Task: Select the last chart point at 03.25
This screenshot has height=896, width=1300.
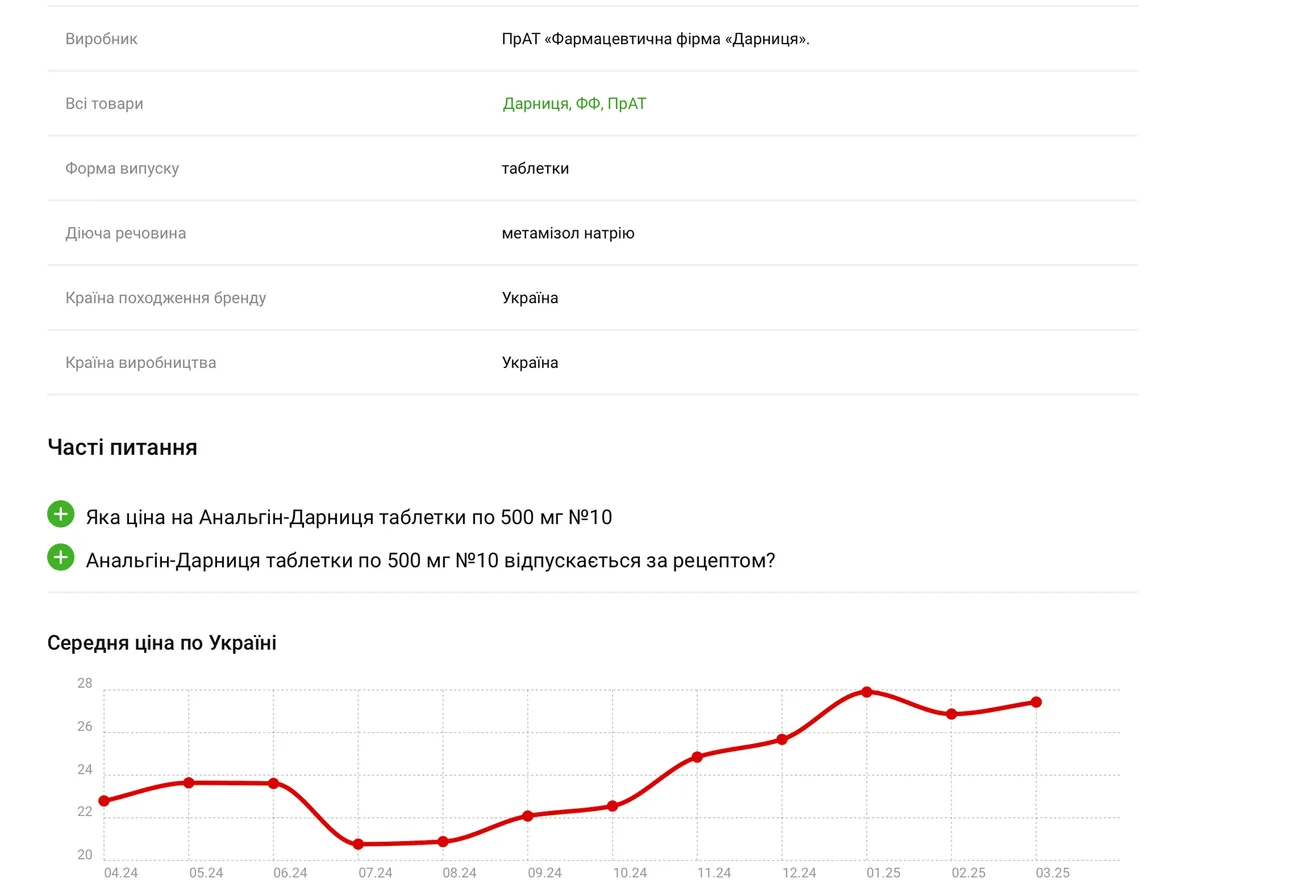Action: tap(1036, 702)
